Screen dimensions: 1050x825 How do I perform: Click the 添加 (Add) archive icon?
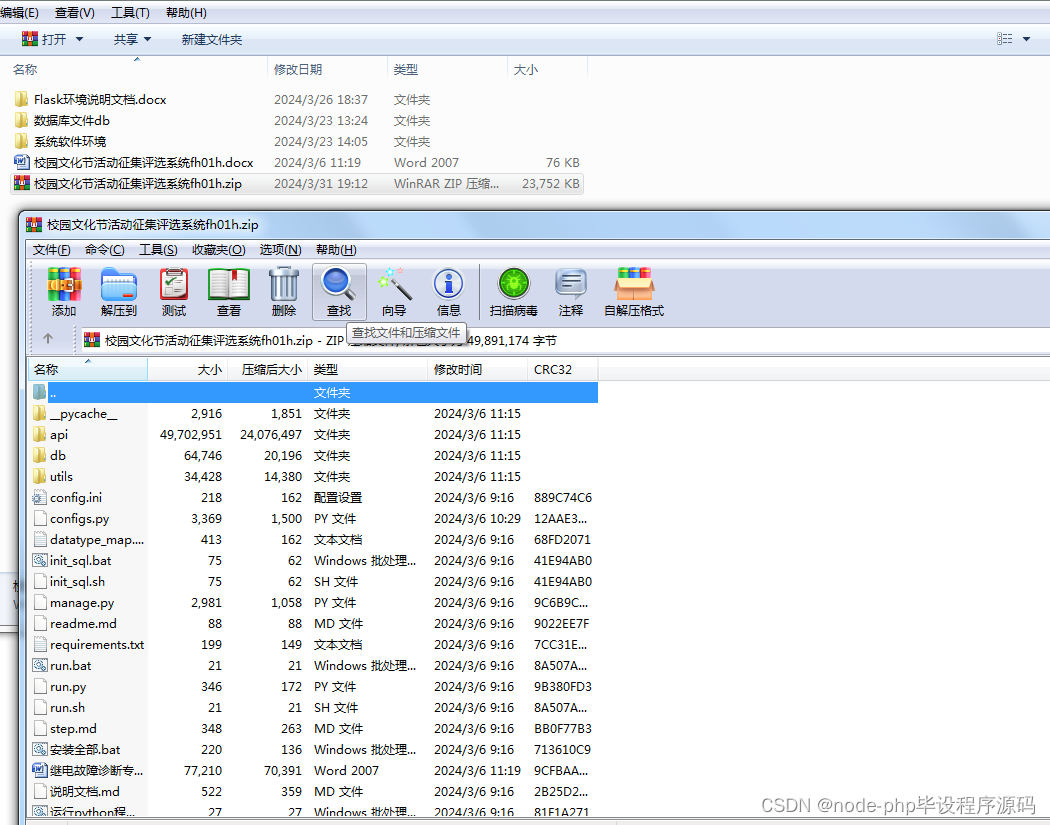63,290
